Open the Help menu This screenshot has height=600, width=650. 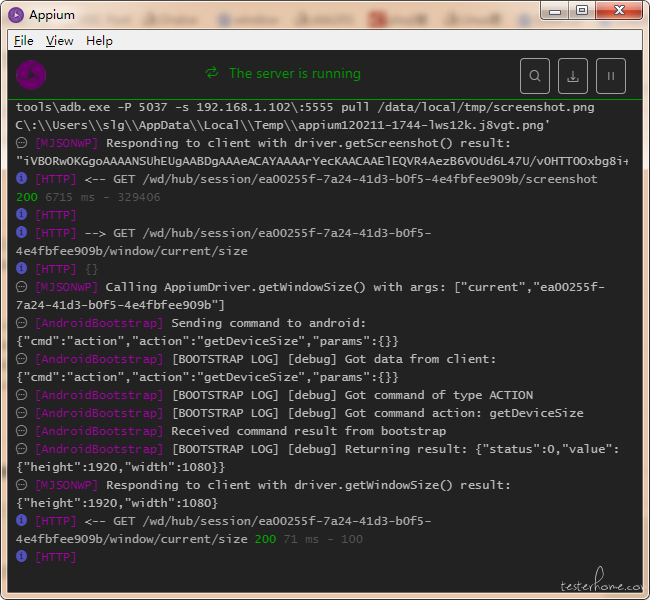(99, 41)
